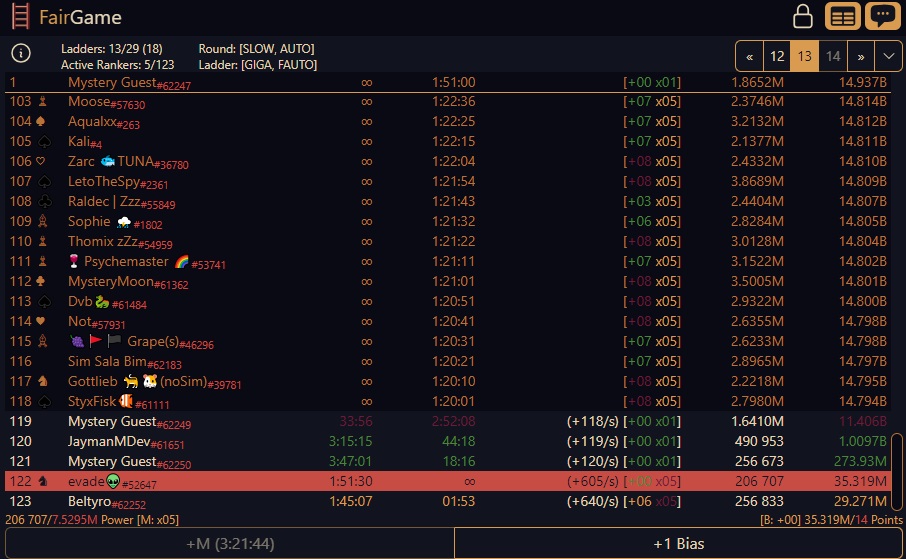
Task: Click the highlighted evade #52647 row
Action: 450,481
